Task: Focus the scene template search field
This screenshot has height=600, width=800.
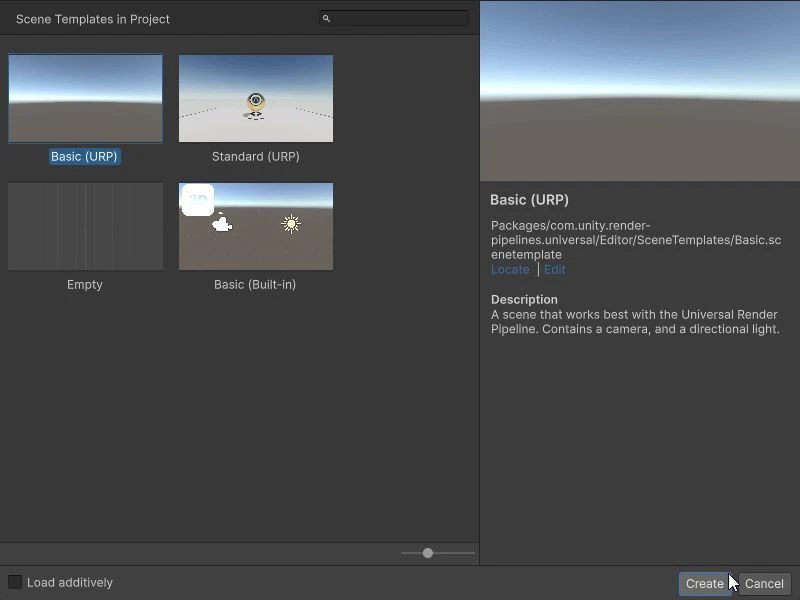Action: [x=394, y=19]
